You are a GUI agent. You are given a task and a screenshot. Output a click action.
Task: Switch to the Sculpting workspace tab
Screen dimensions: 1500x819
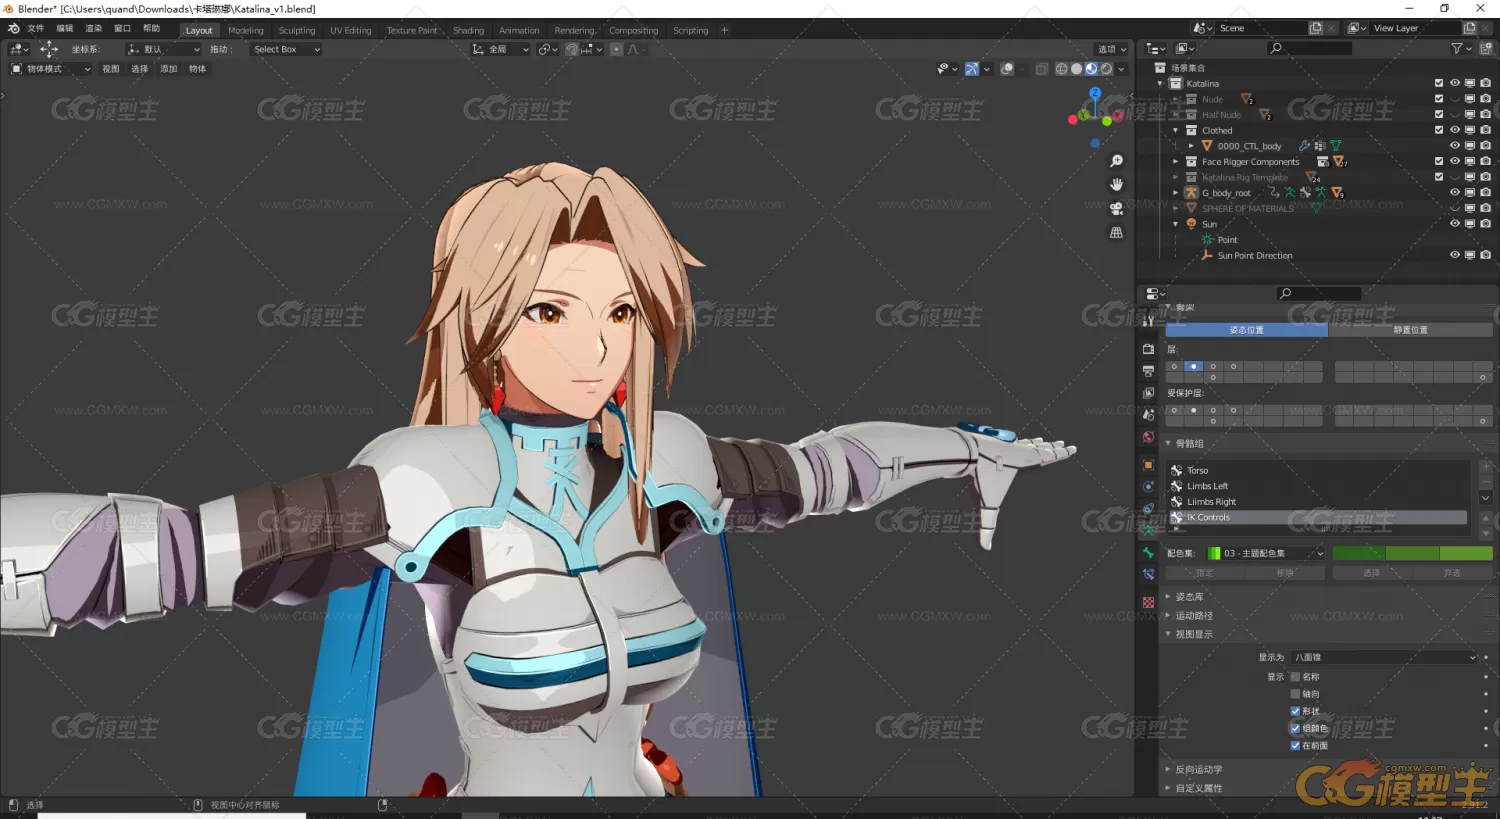coord(297,30)
